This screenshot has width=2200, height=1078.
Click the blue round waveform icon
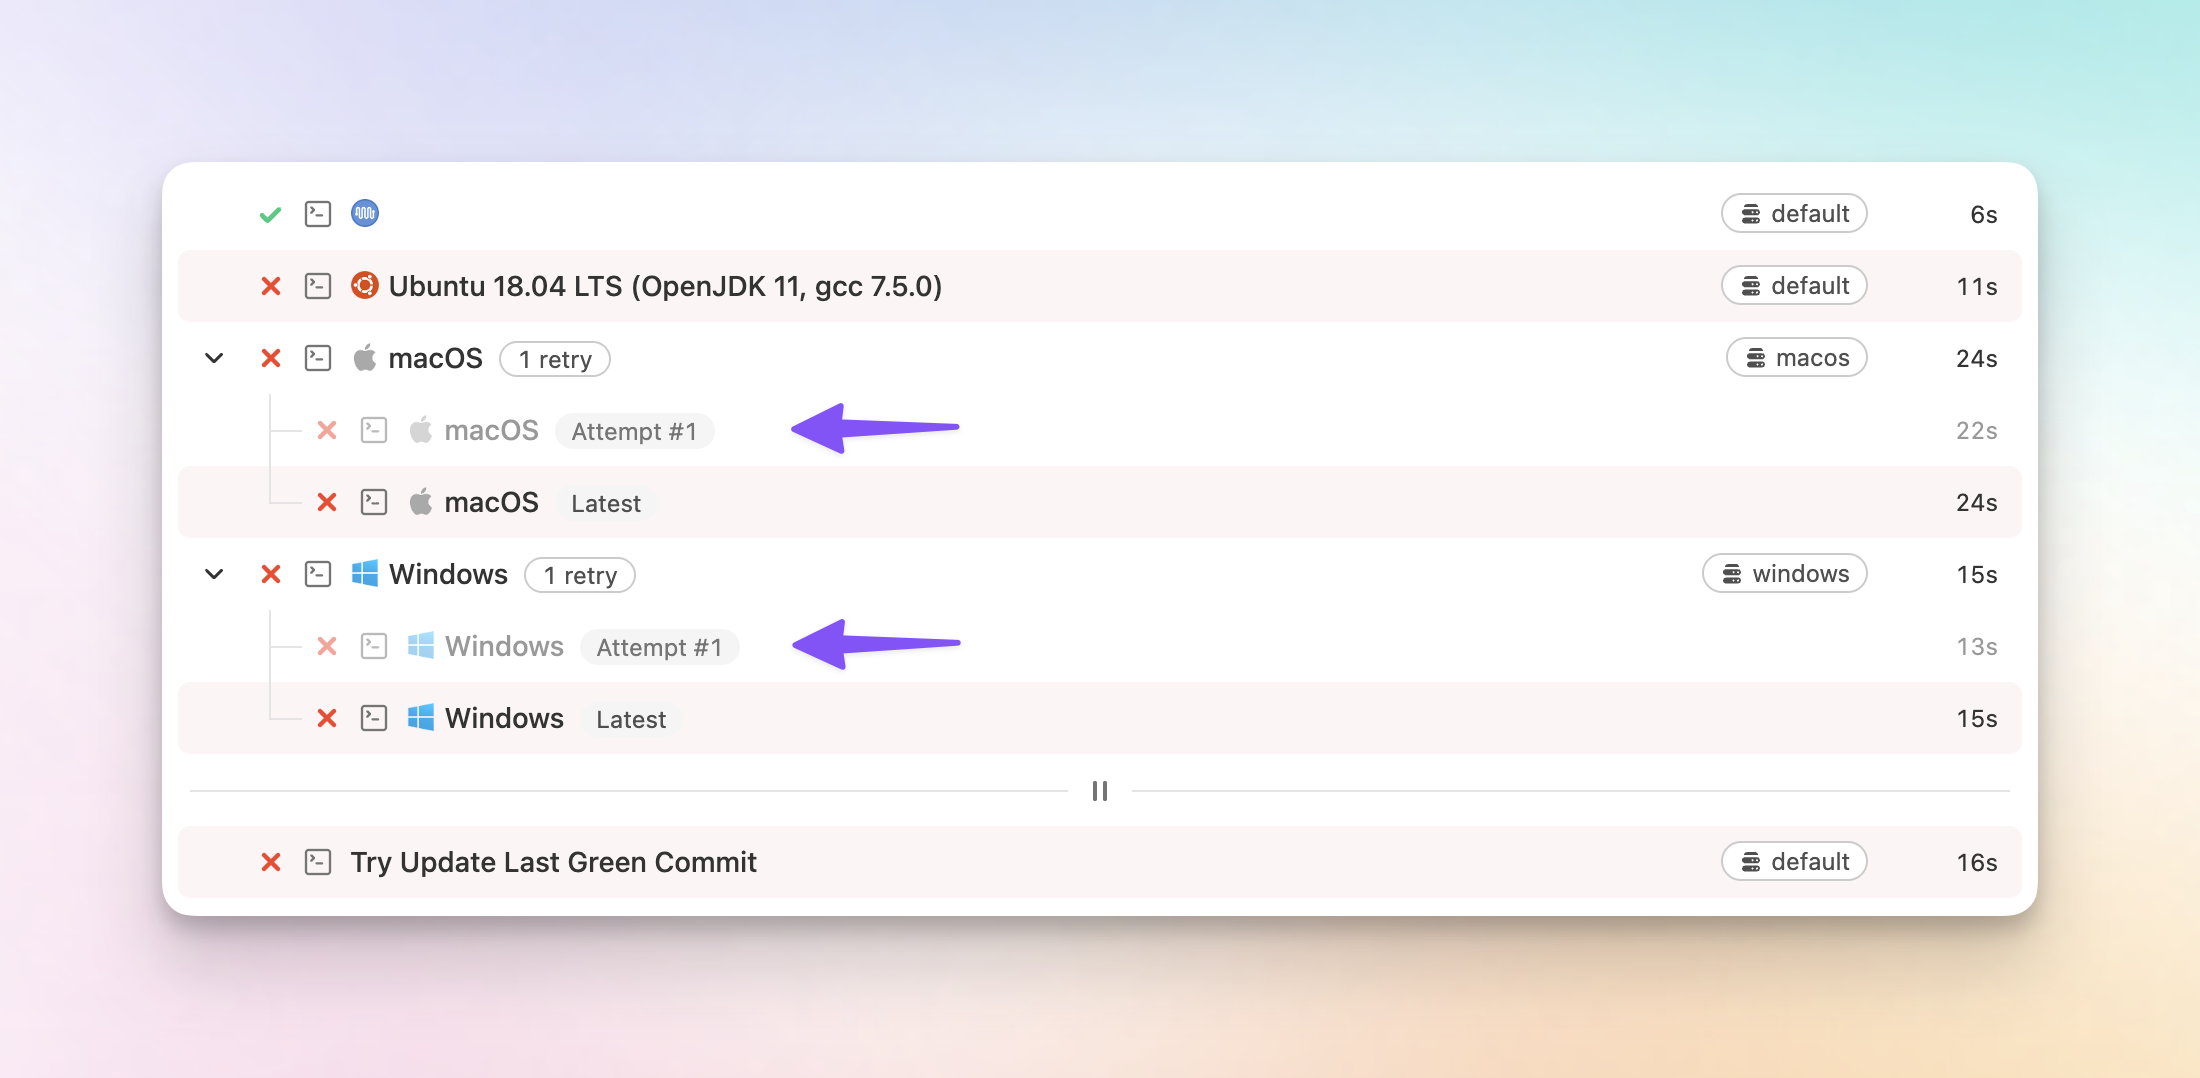point(365,213)
